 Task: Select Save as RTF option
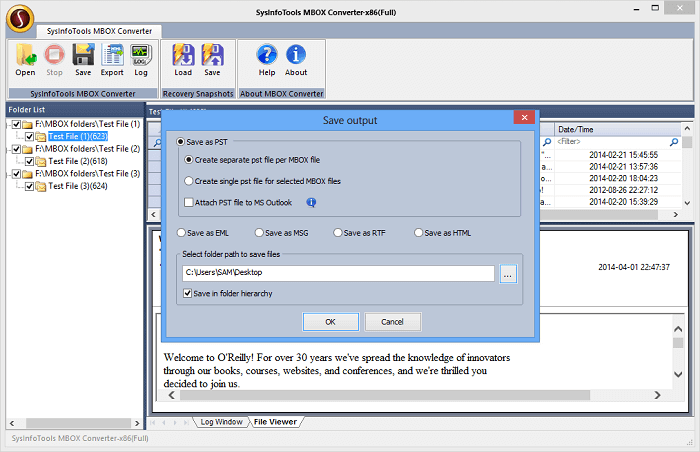pos(338,233)
